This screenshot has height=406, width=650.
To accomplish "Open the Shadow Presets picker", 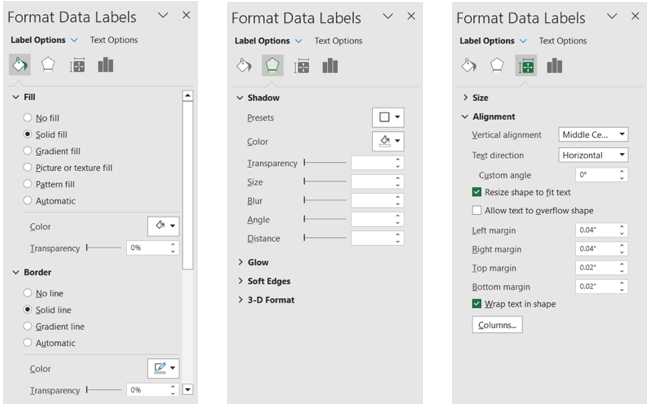I will click(388, 118).
